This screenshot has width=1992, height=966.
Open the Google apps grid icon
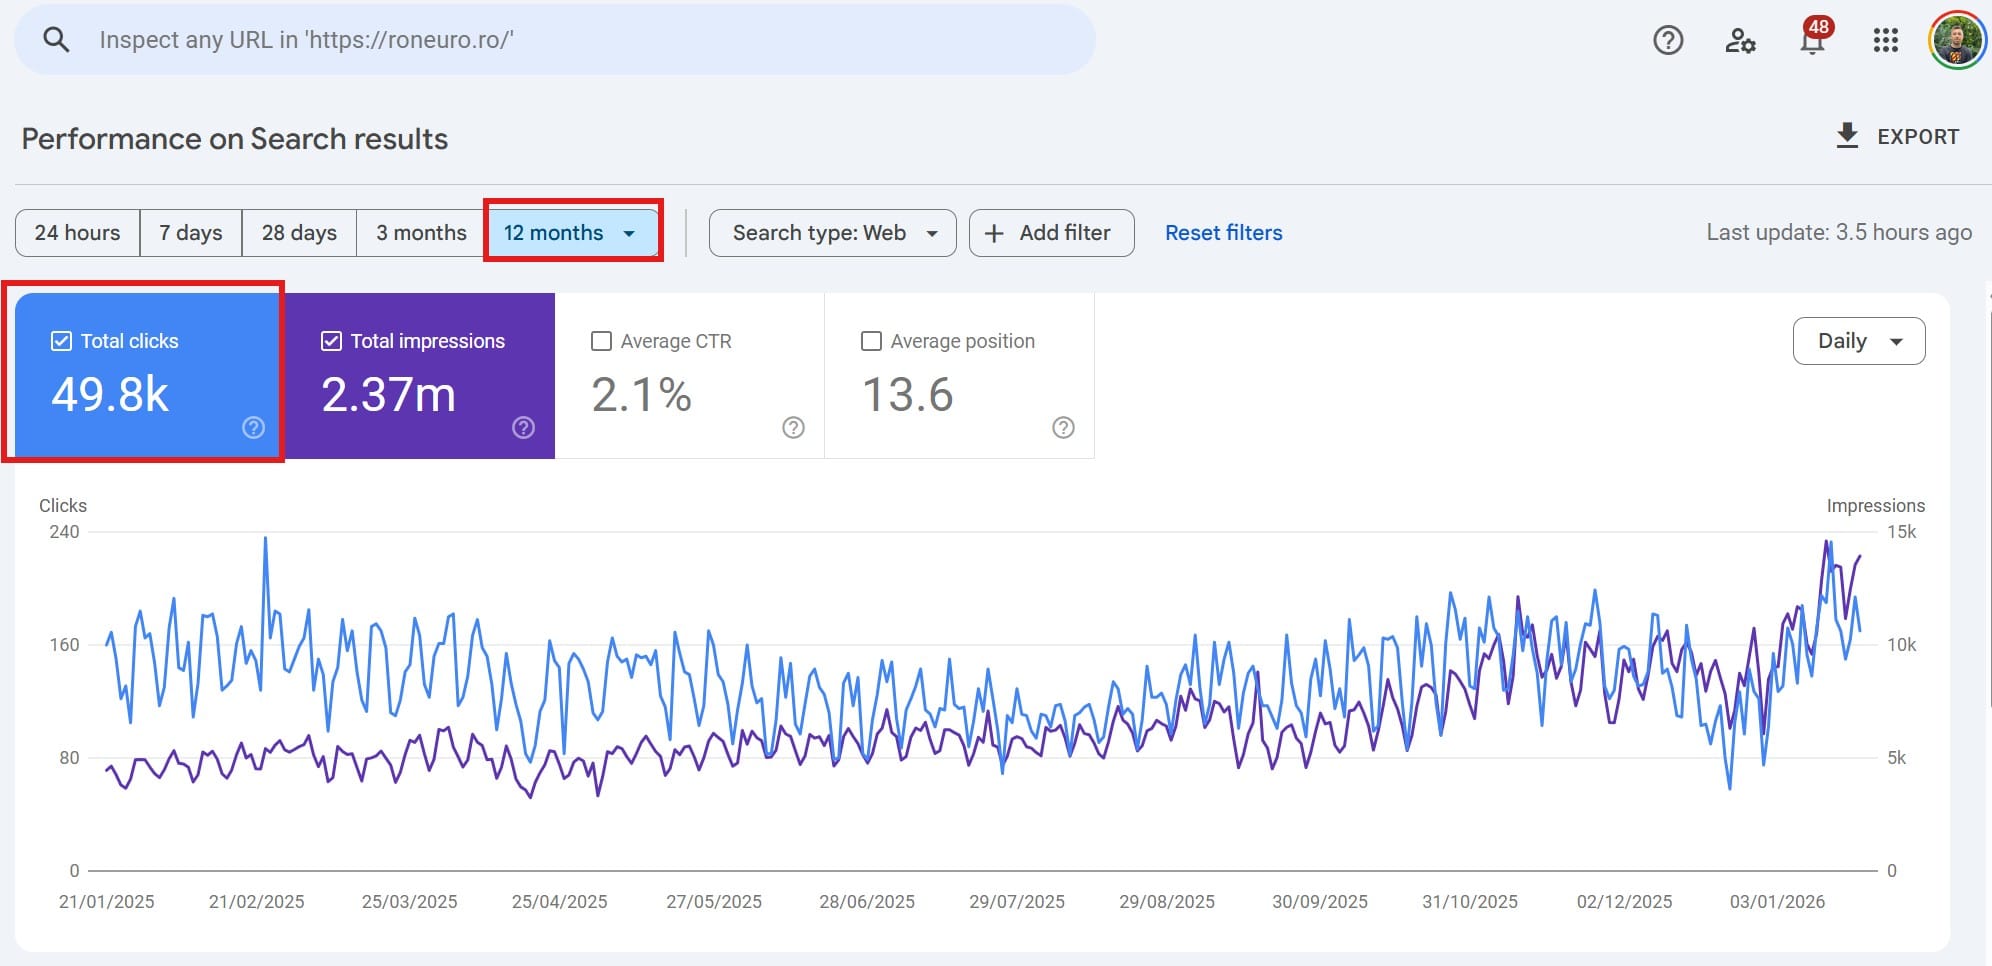1885,40
